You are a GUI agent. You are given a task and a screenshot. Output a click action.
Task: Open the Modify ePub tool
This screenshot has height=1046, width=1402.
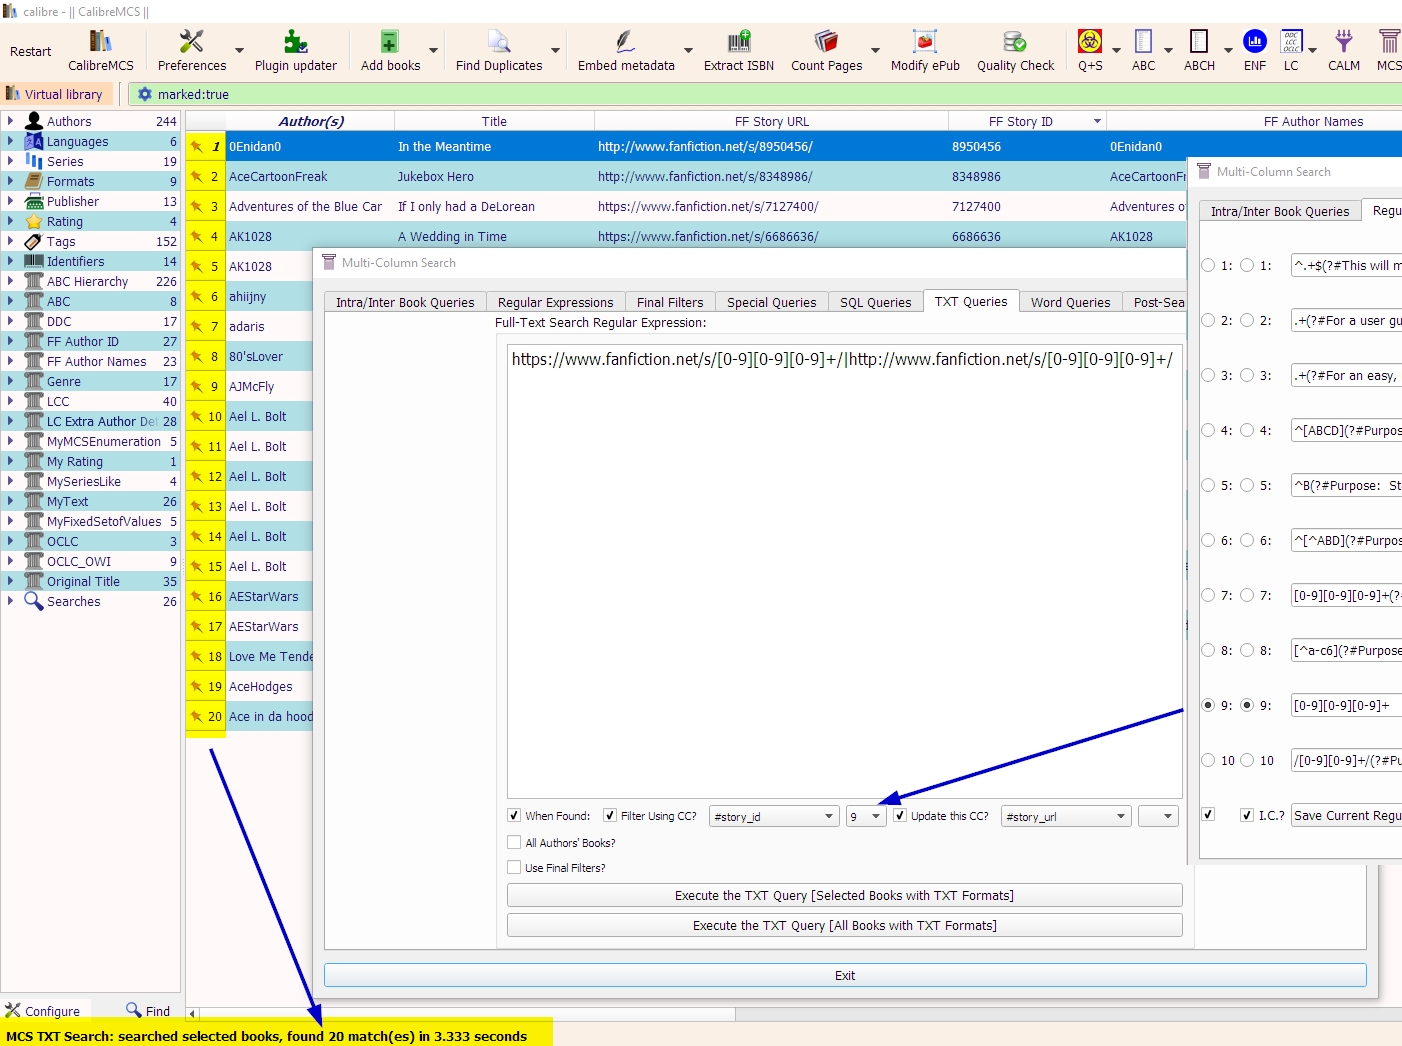[925, 50]
